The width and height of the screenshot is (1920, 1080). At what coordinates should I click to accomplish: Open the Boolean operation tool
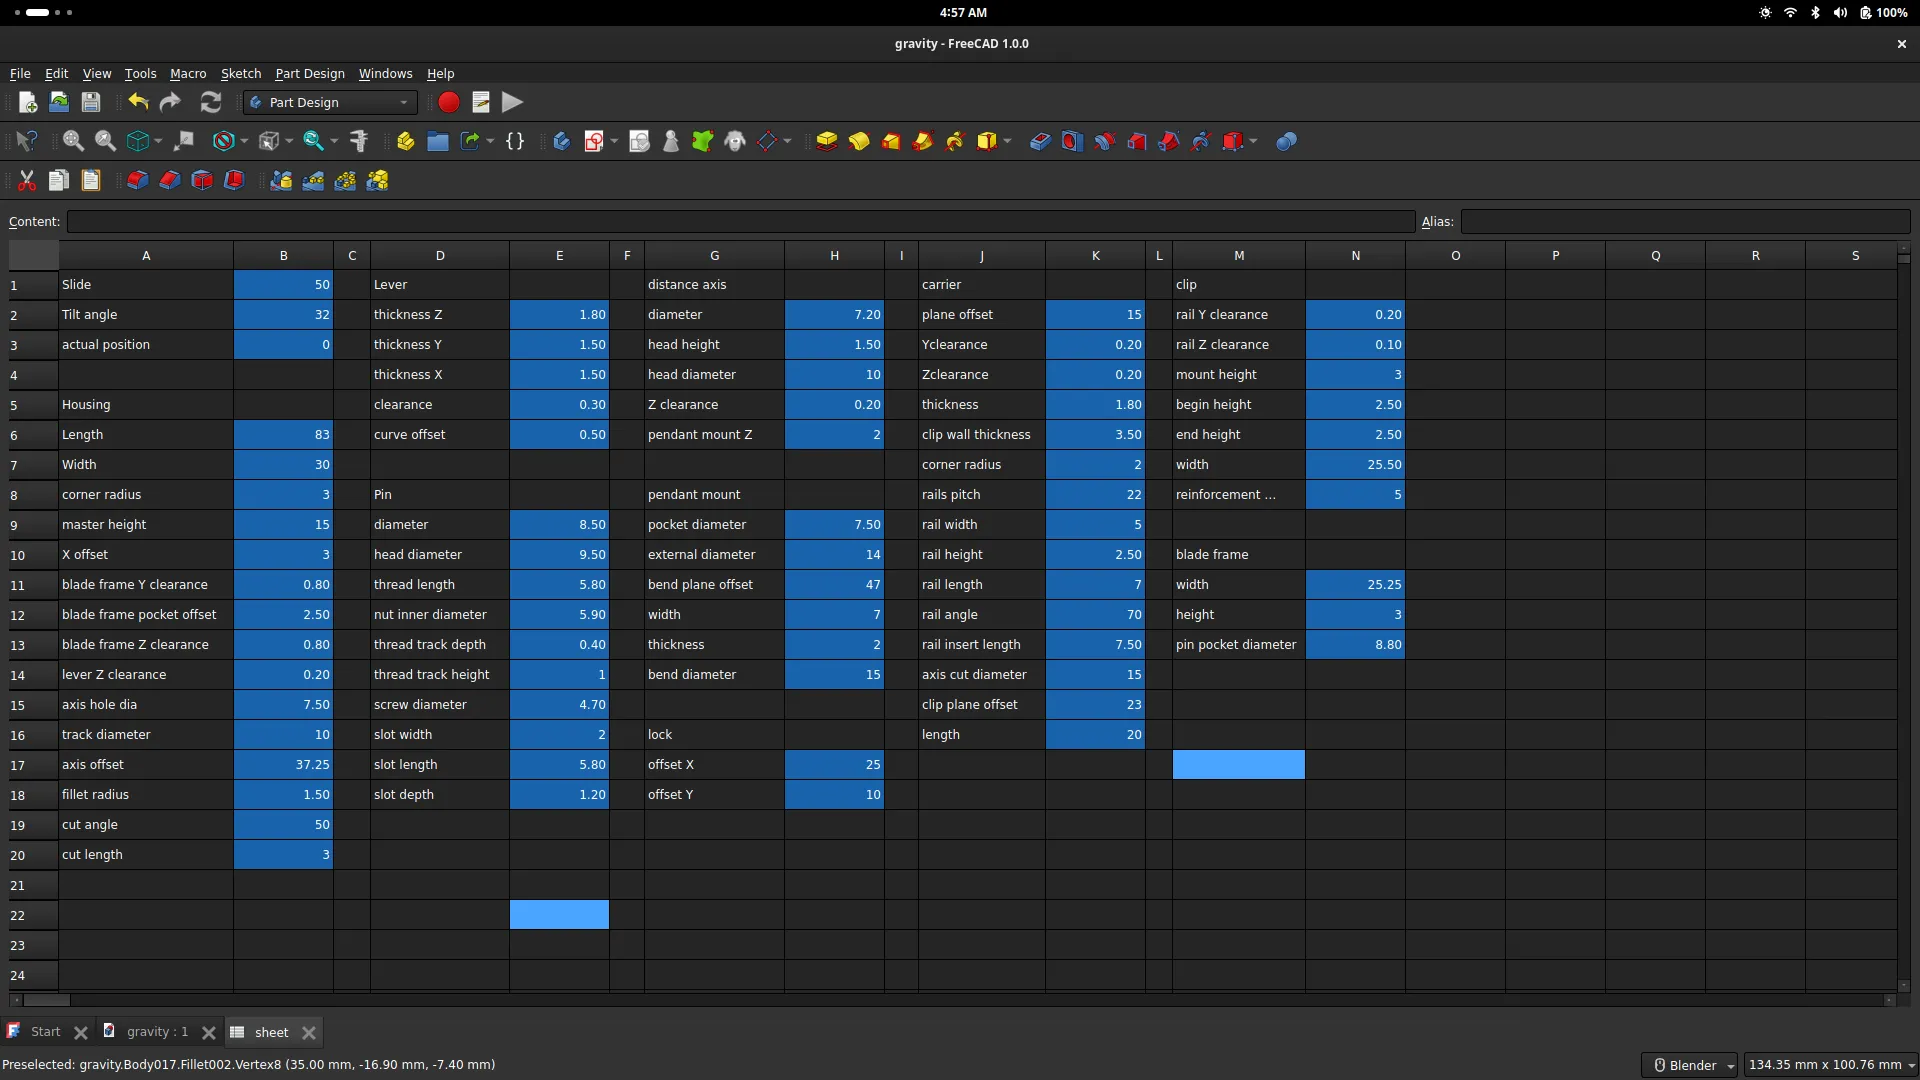pos(1287,141)
